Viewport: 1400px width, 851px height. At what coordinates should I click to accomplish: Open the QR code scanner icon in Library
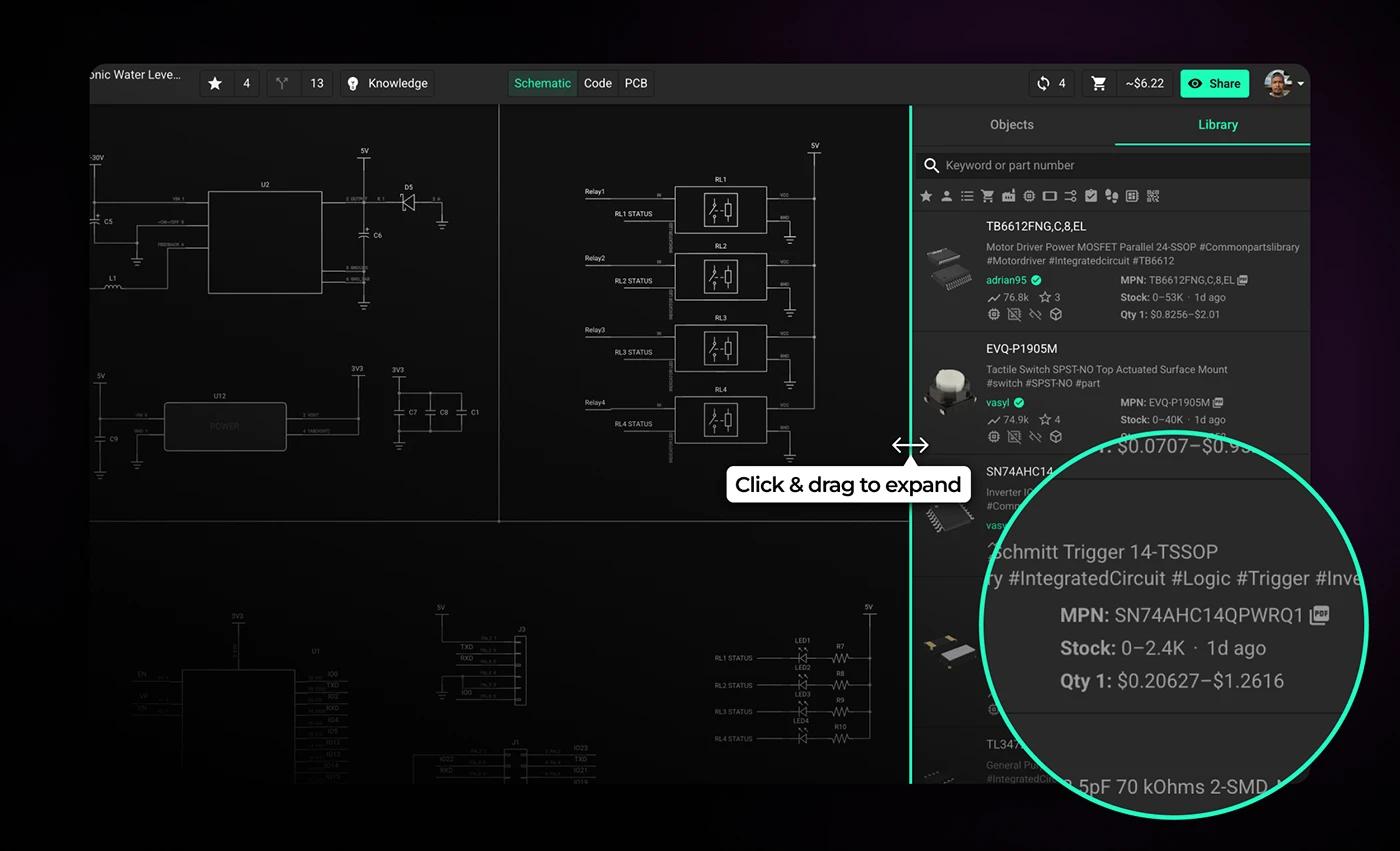tap(1152, 196)
